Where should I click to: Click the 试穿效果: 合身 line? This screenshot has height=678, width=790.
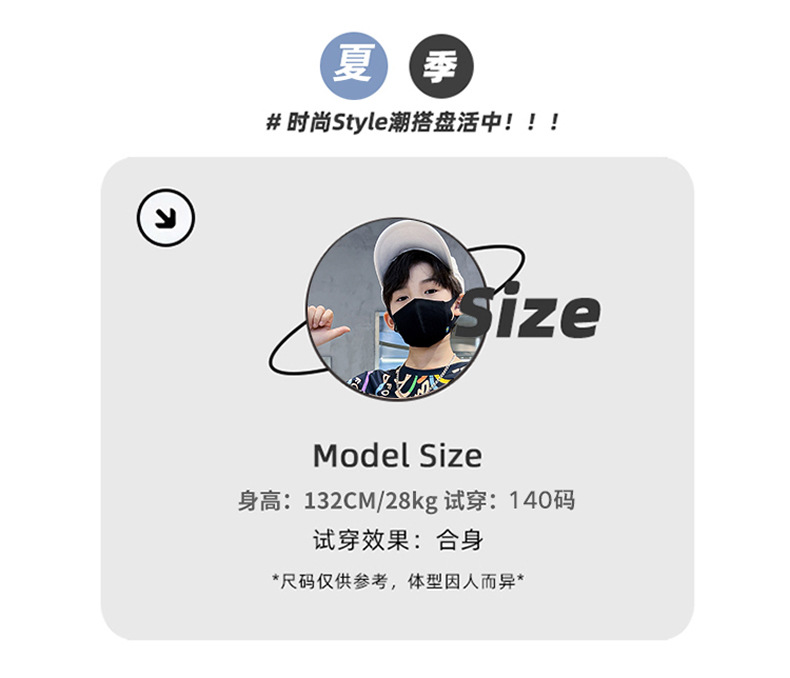click(x=398, y=540)
